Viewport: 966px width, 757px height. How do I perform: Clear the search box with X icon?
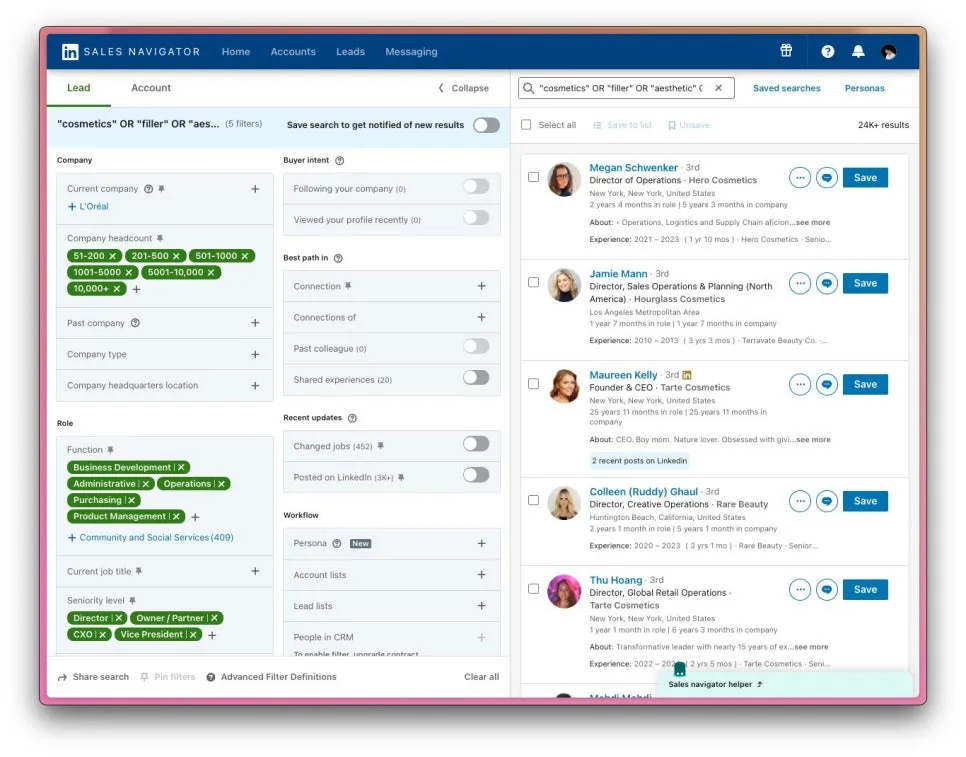pyautogui.click(x=718, y=88)
